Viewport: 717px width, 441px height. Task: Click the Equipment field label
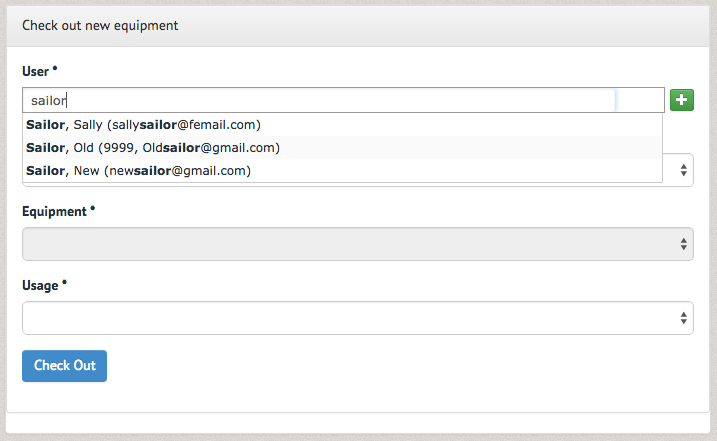point(54,211)
